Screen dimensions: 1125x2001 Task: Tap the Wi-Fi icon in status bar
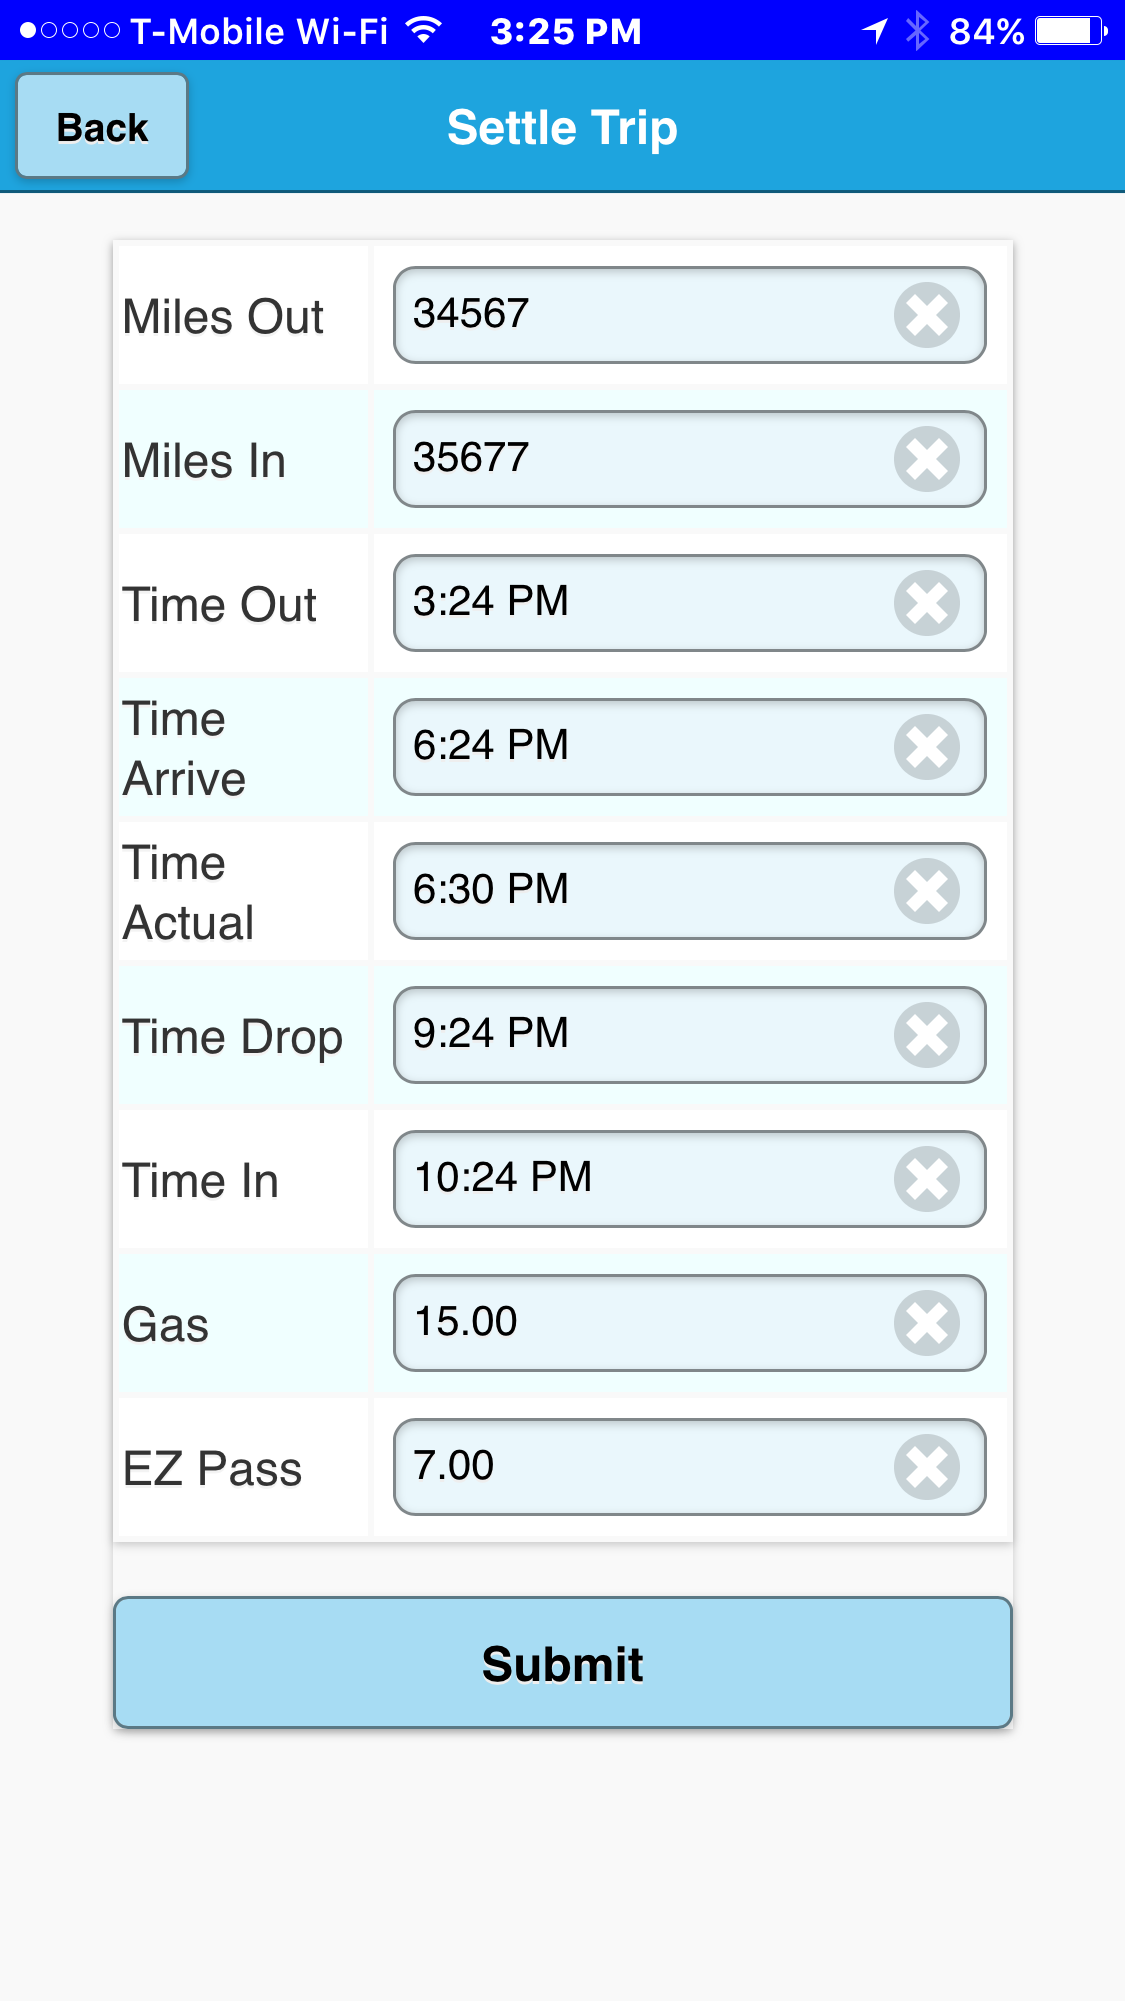click(425, 30)
